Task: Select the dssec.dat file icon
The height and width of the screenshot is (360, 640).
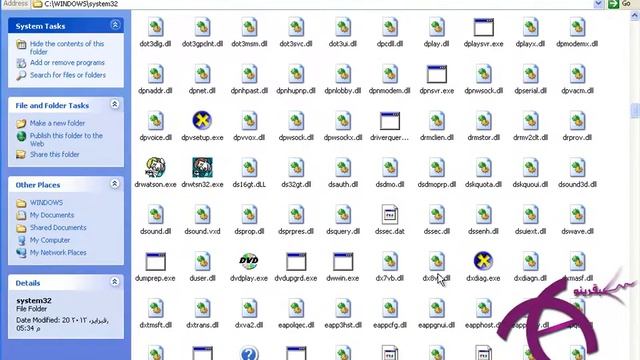Action: (390, 215)
